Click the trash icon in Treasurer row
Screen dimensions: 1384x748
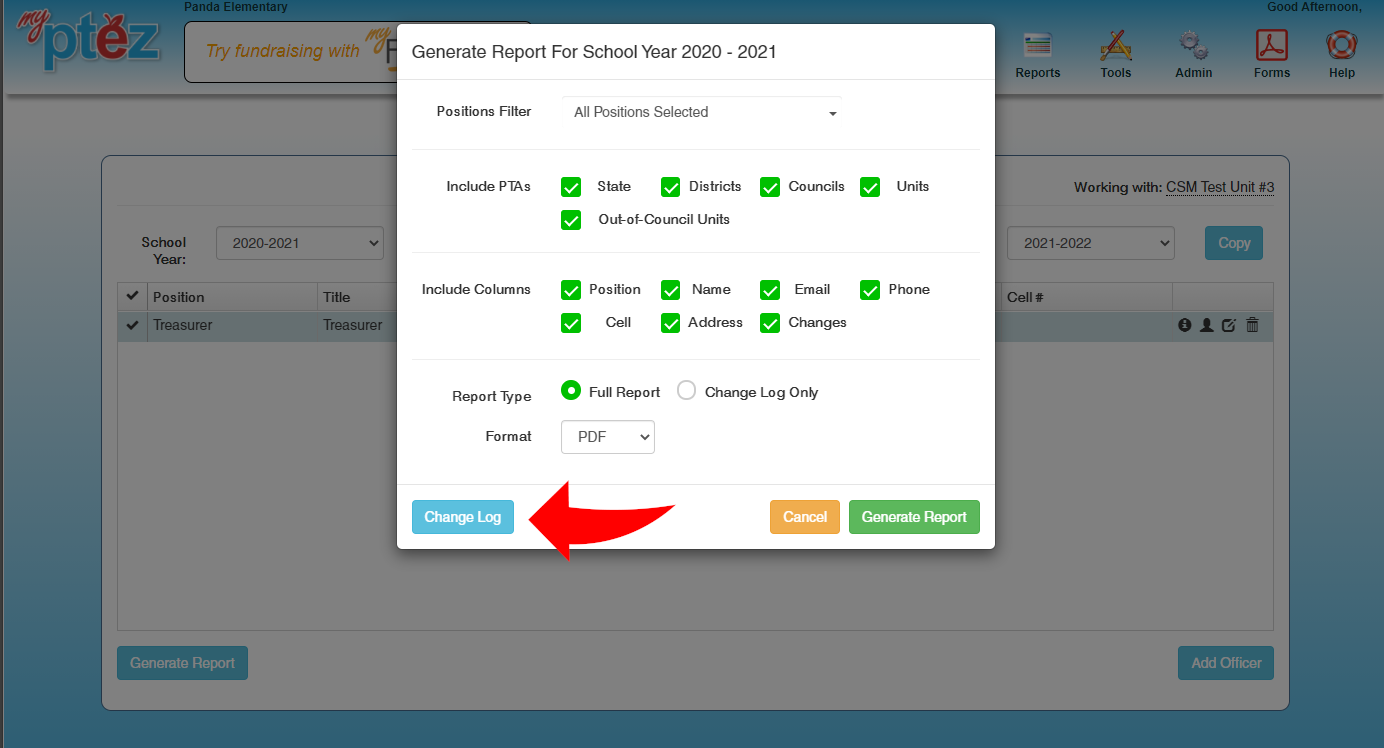pos(1252,325)
